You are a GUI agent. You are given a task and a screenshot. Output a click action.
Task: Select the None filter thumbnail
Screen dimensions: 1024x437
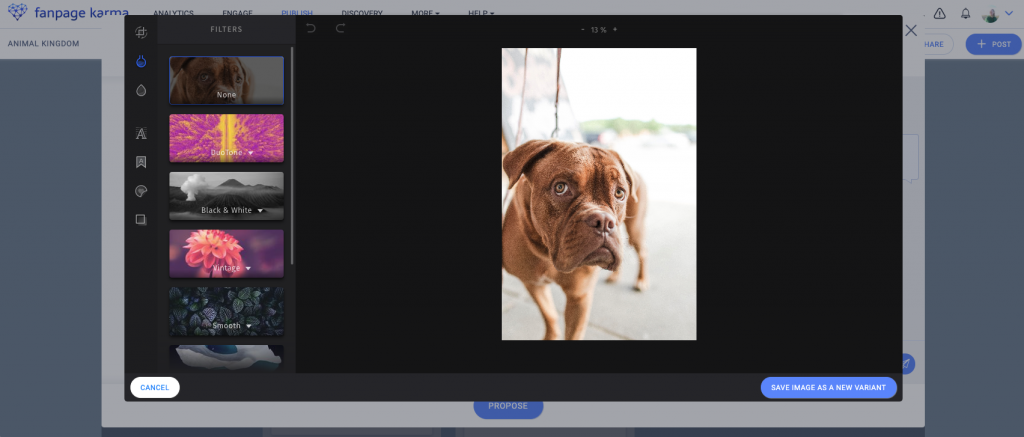(x=226, y=80)
